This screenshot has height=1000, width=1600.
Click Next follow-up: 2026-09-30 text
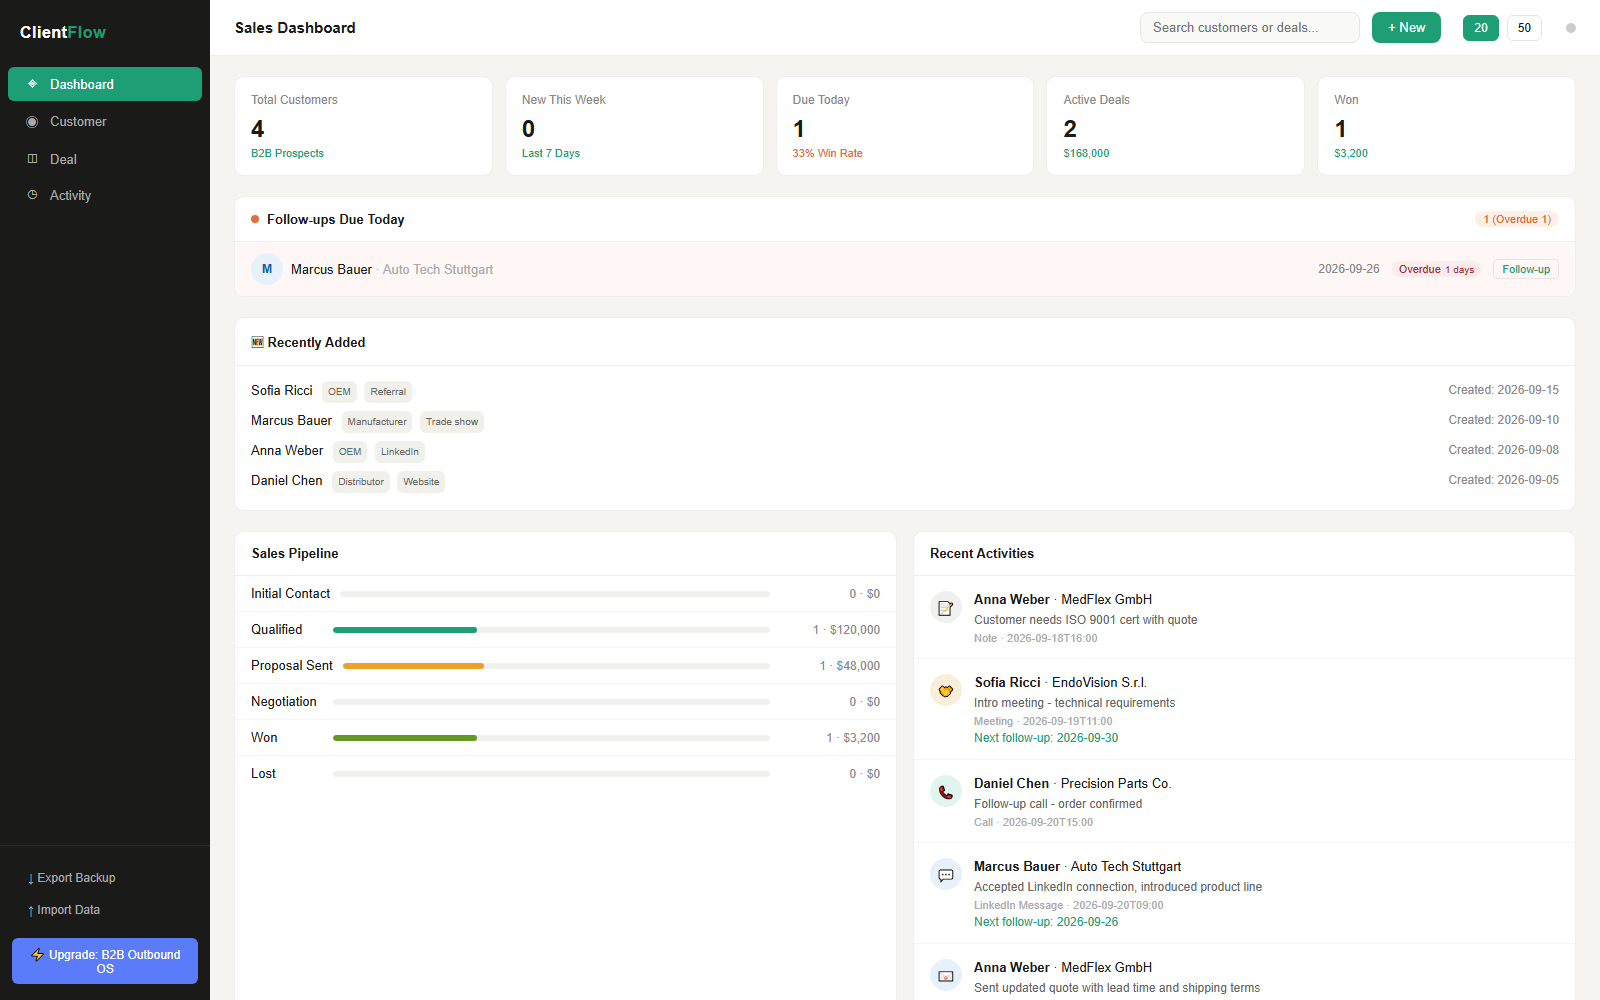[1046, 738]
